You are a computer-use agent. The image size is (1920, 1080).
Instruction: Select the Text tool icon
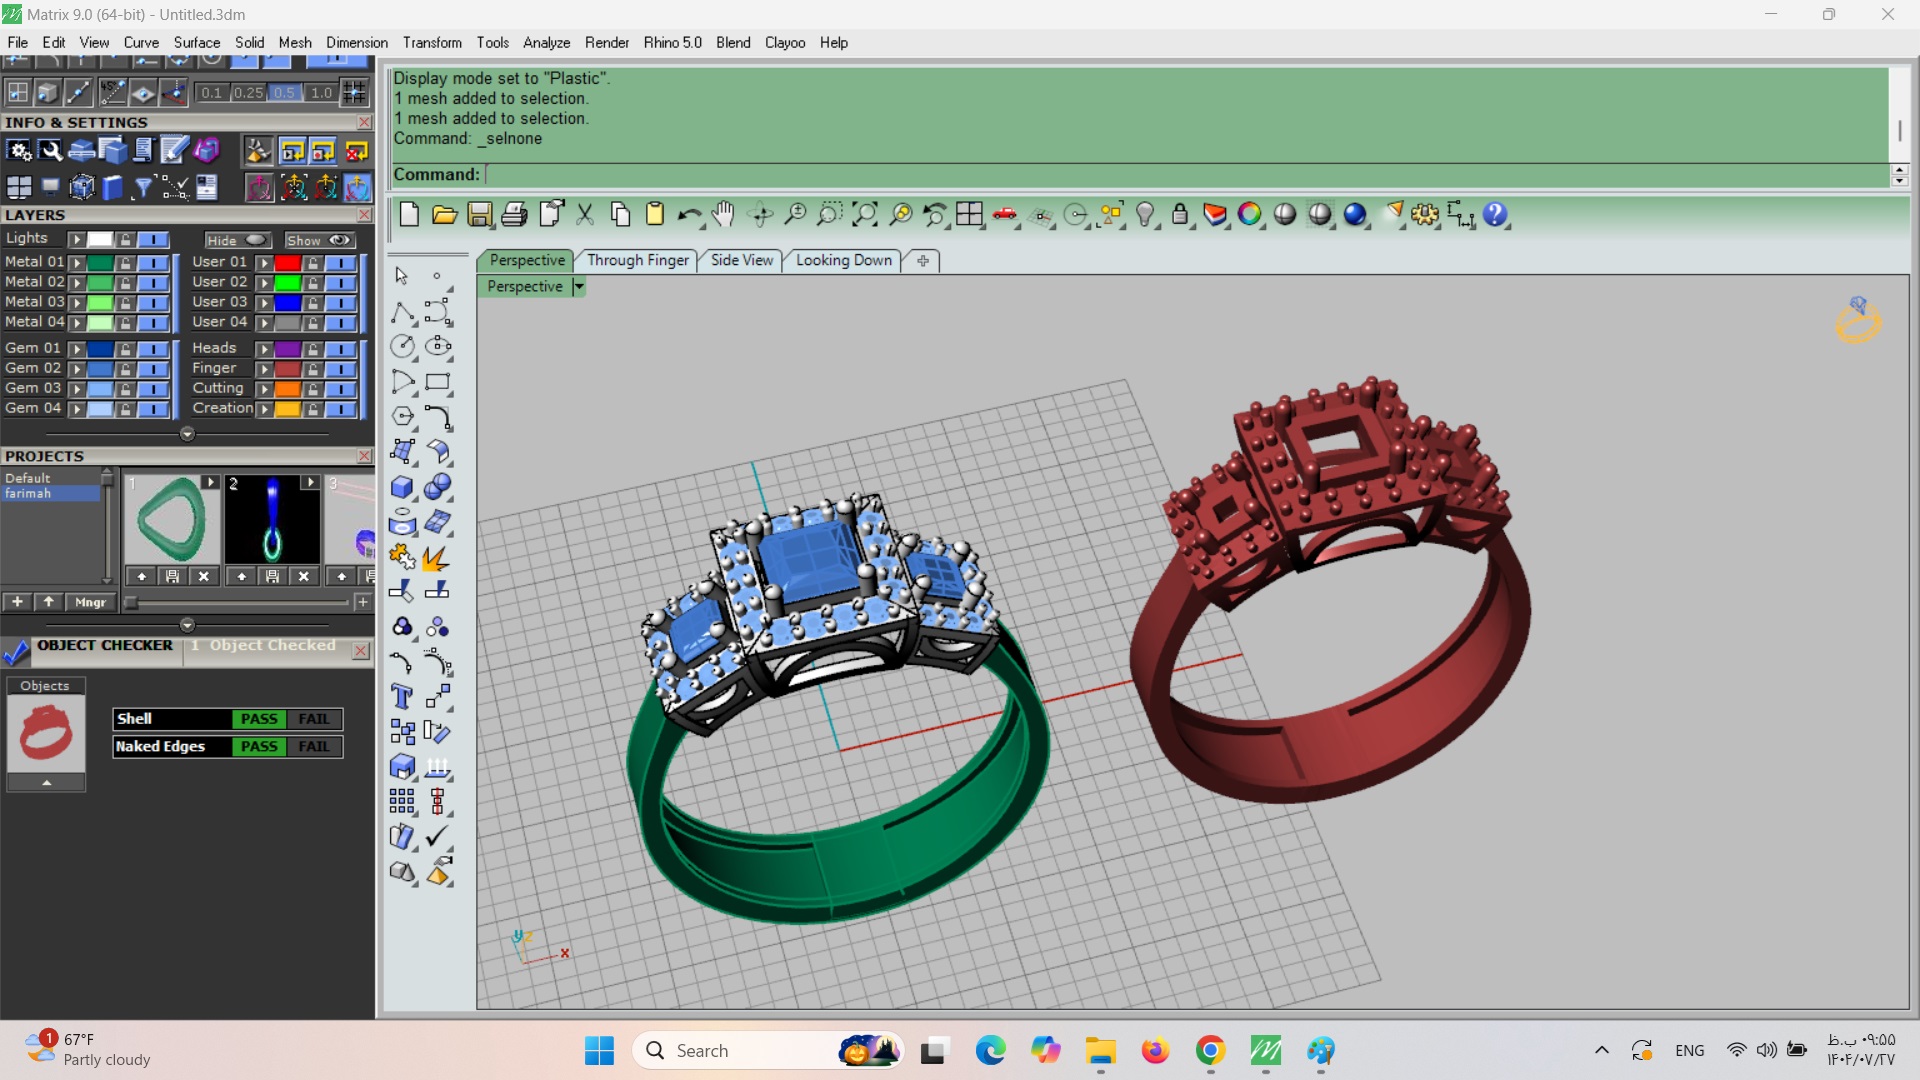402,697
